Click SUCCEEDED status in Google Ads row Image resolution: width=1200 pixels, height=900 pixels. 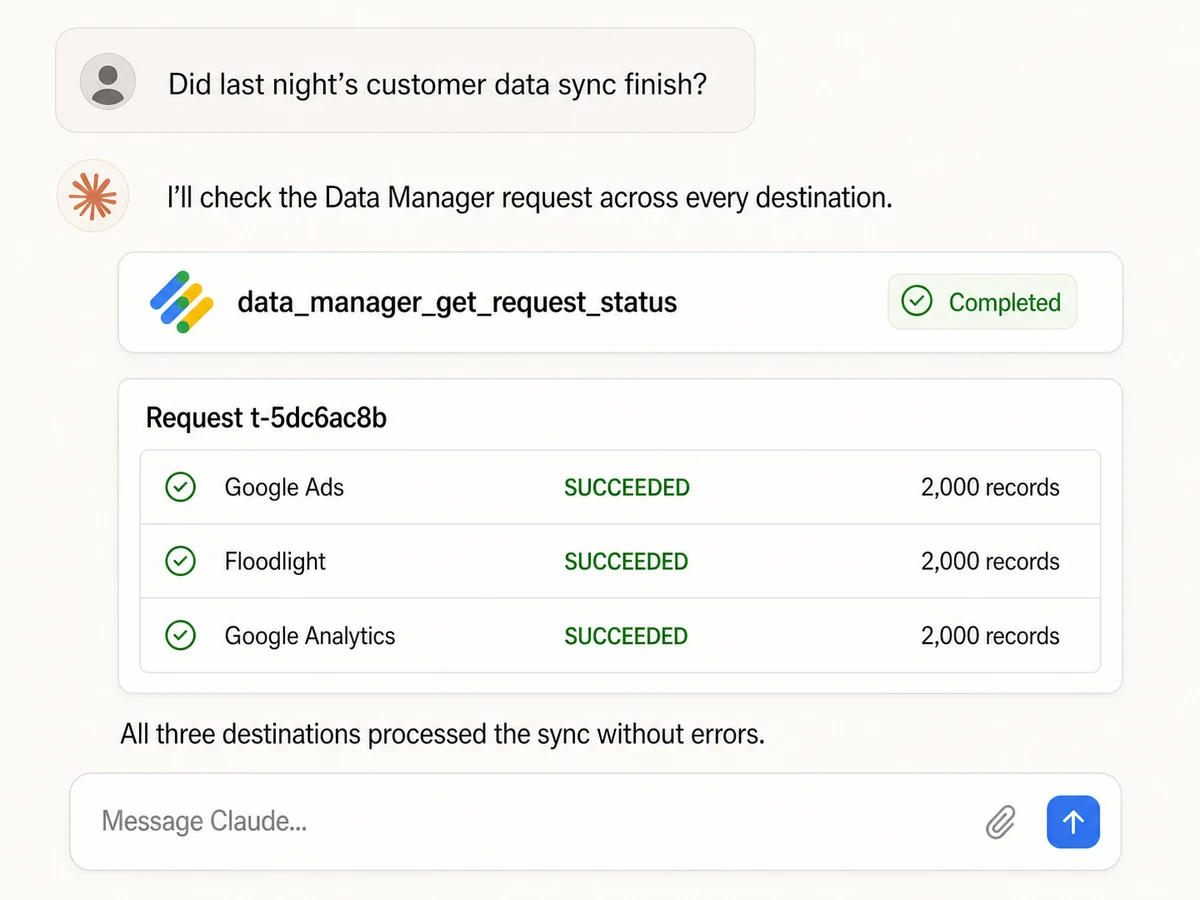627,488
